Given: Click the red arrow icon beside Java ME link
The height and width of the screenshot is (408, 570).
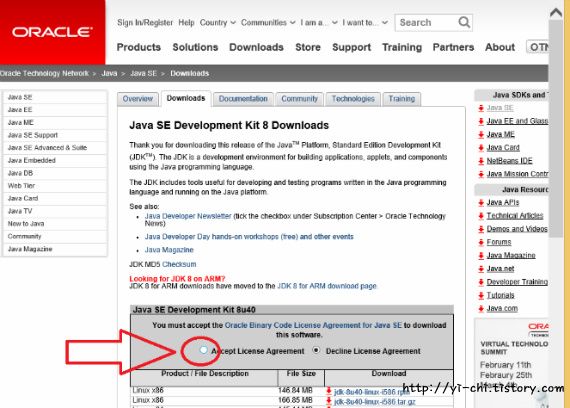Looking at the screenshot, I should tap(481, 135).
